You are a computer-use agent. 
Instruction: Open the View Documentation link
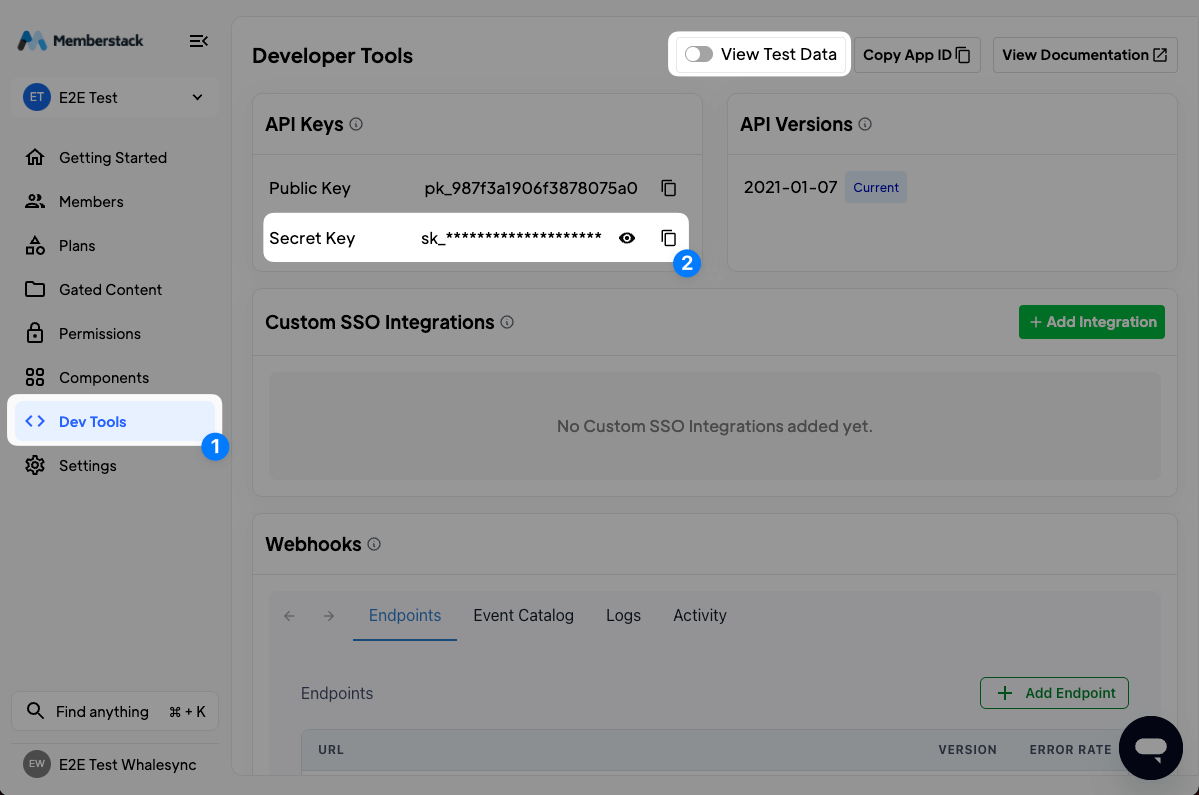point(1084,55)
